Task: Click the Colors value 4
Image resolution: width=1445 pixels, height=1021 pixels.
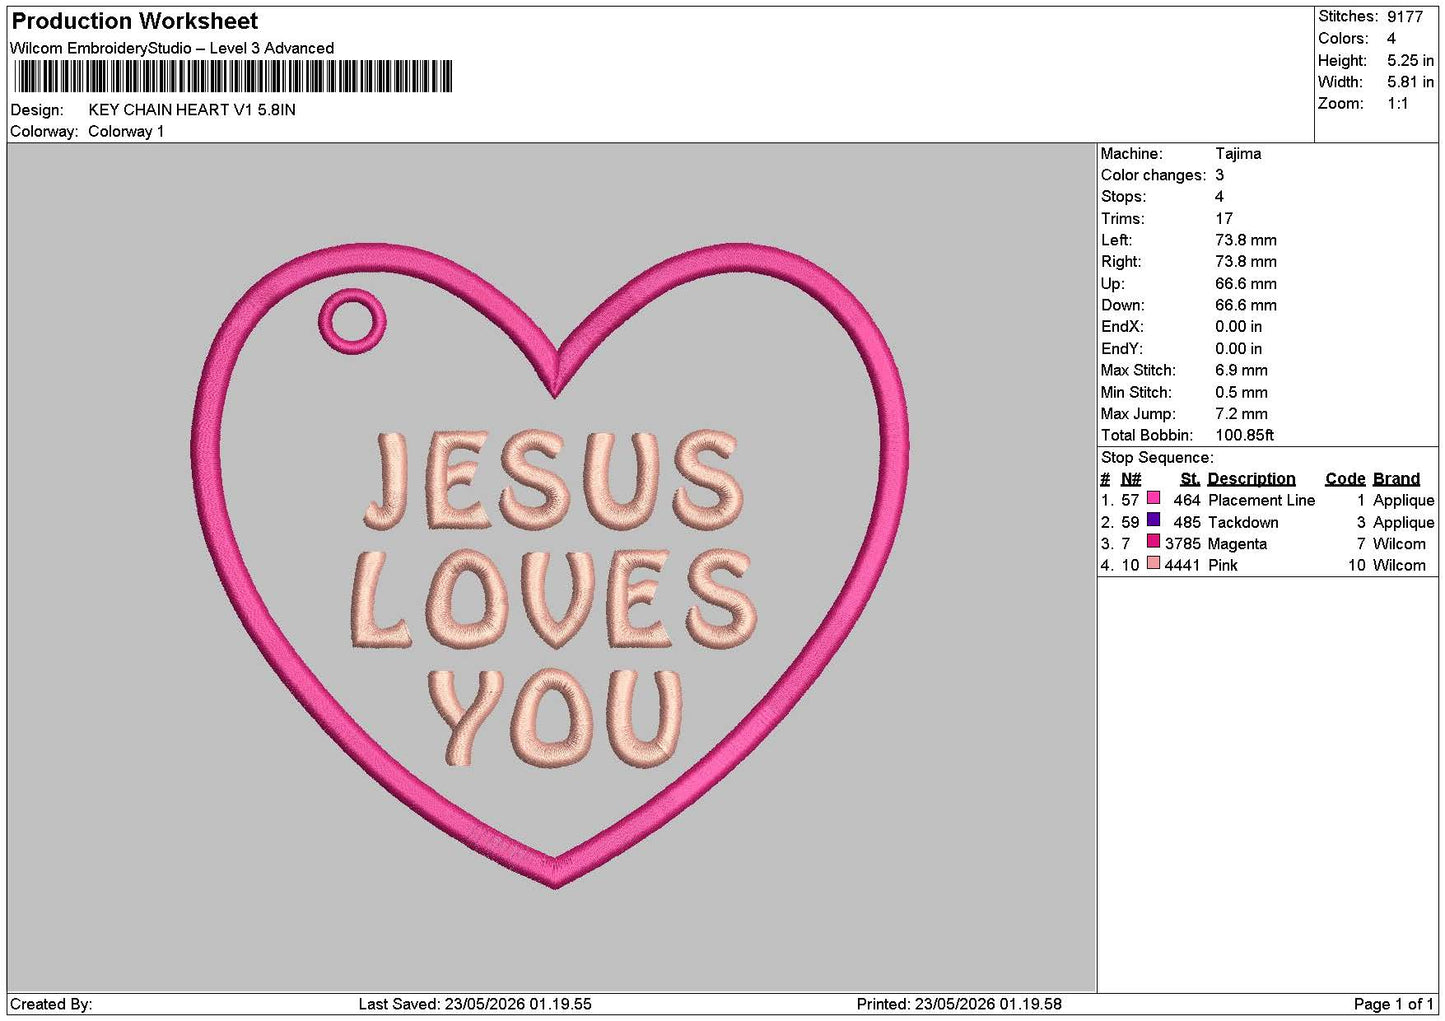Action: coord(1392,38)
